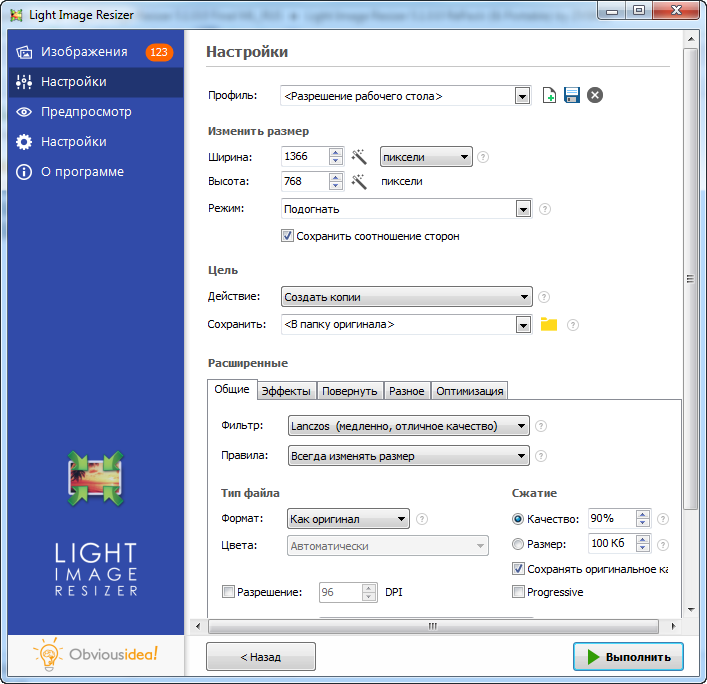Enable the Progressive checkbox
Viewport: 707px width, 684px height.
coord(518,592)
